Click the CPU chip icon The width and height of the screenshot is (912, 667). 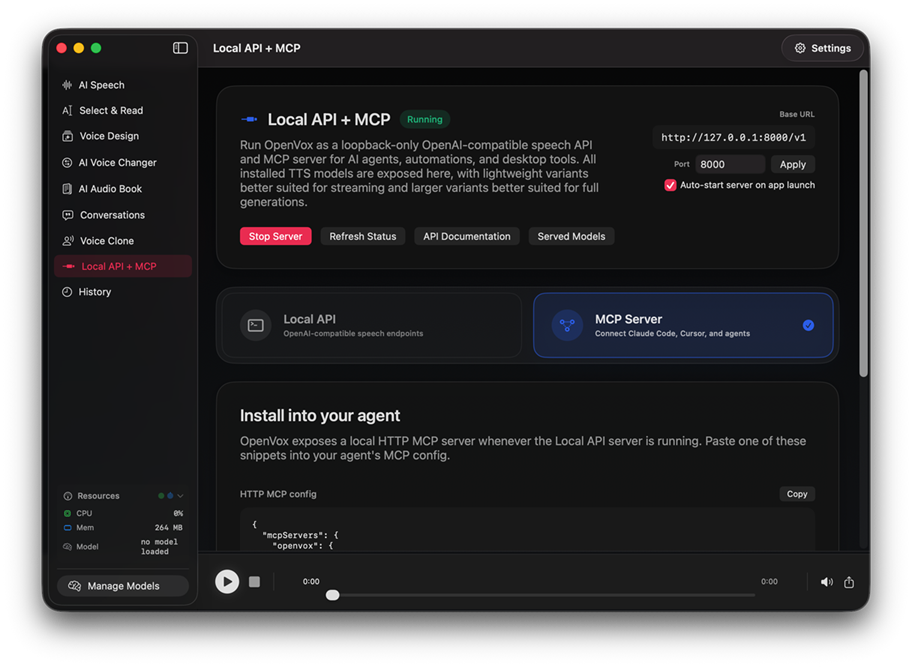tap(67, 513)
